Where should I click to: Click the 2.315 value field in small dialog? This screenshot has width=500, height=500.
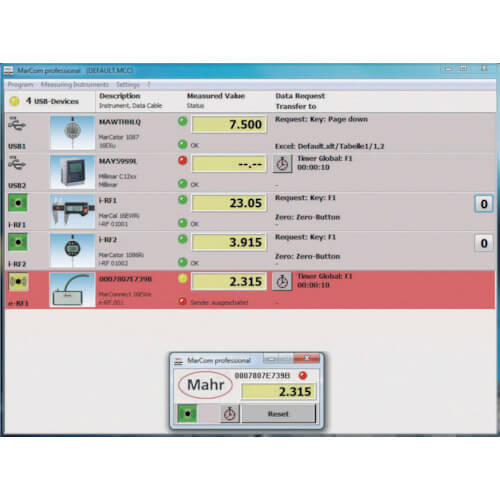tap(278, 392)
